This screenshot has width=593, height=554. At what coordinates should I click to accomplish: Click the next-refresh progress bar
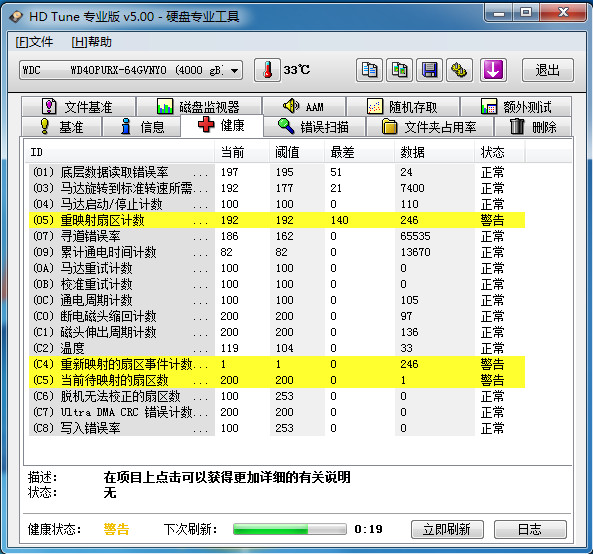[x=290, y=529]
